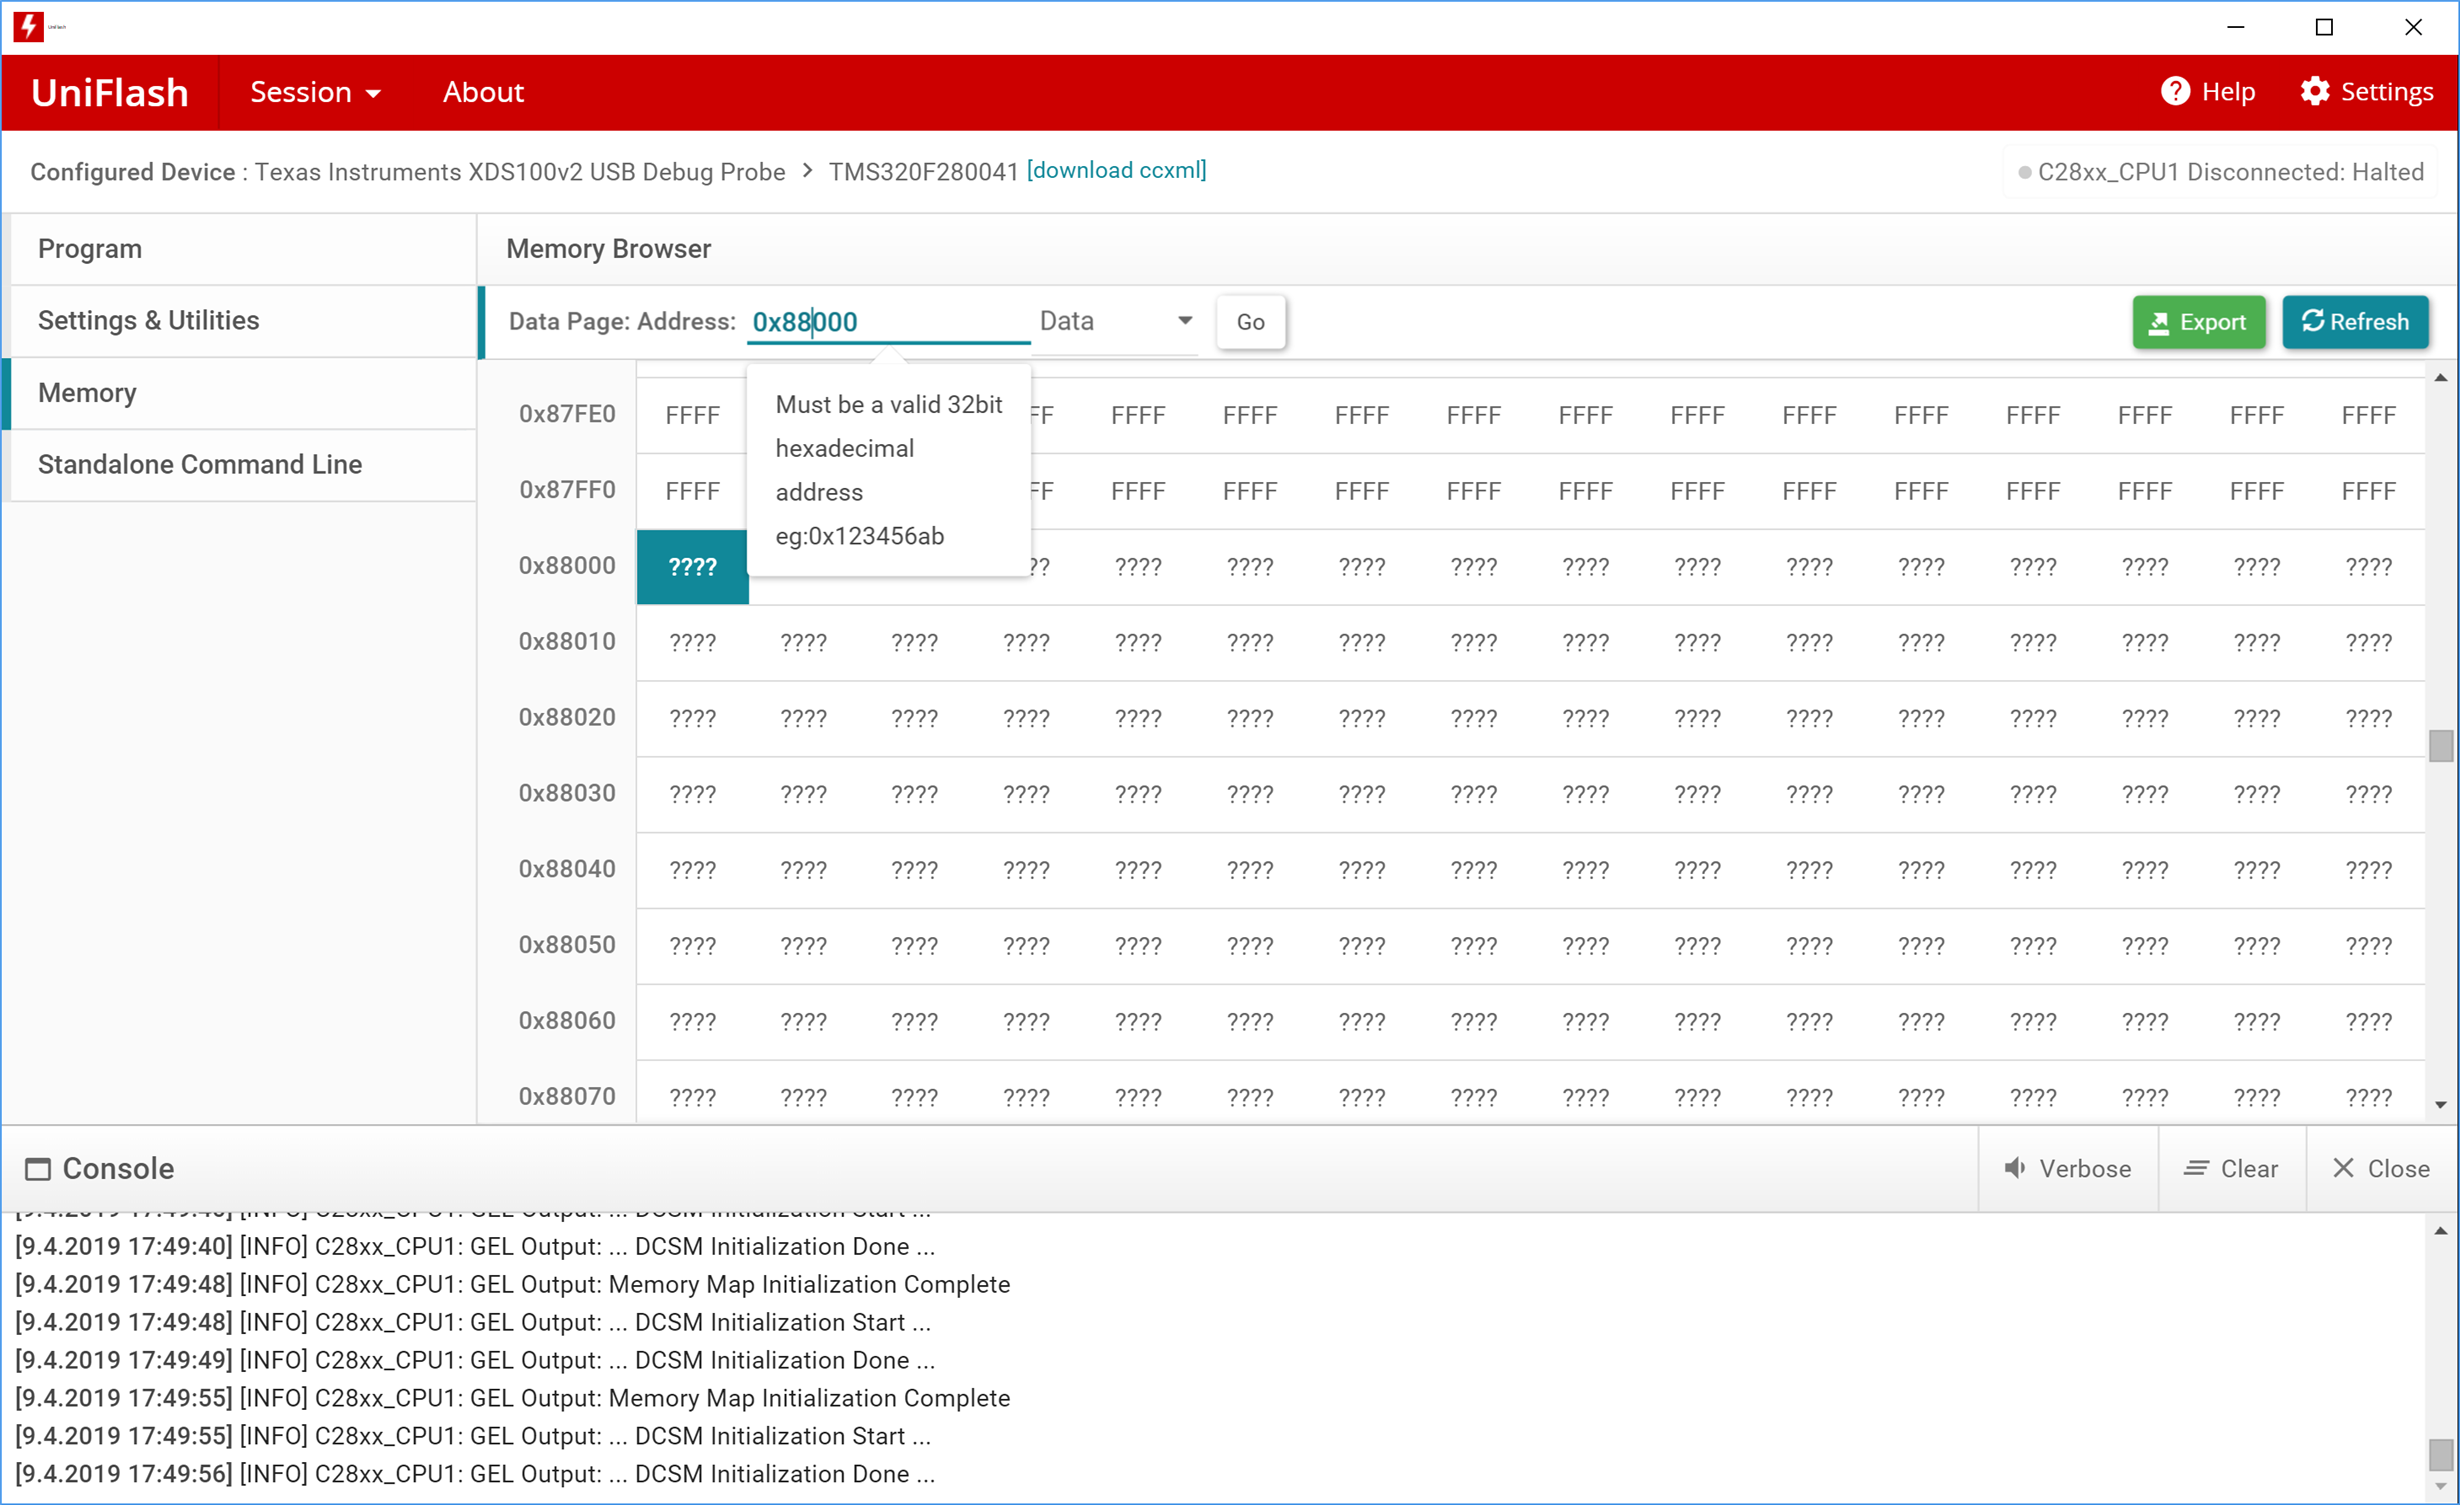Image resolution: width=2460 pixels, height=1505 pixels.
Task: Click the 17:49:55 DCSM Initialization Start line
Action: (x=472, y=1437)
